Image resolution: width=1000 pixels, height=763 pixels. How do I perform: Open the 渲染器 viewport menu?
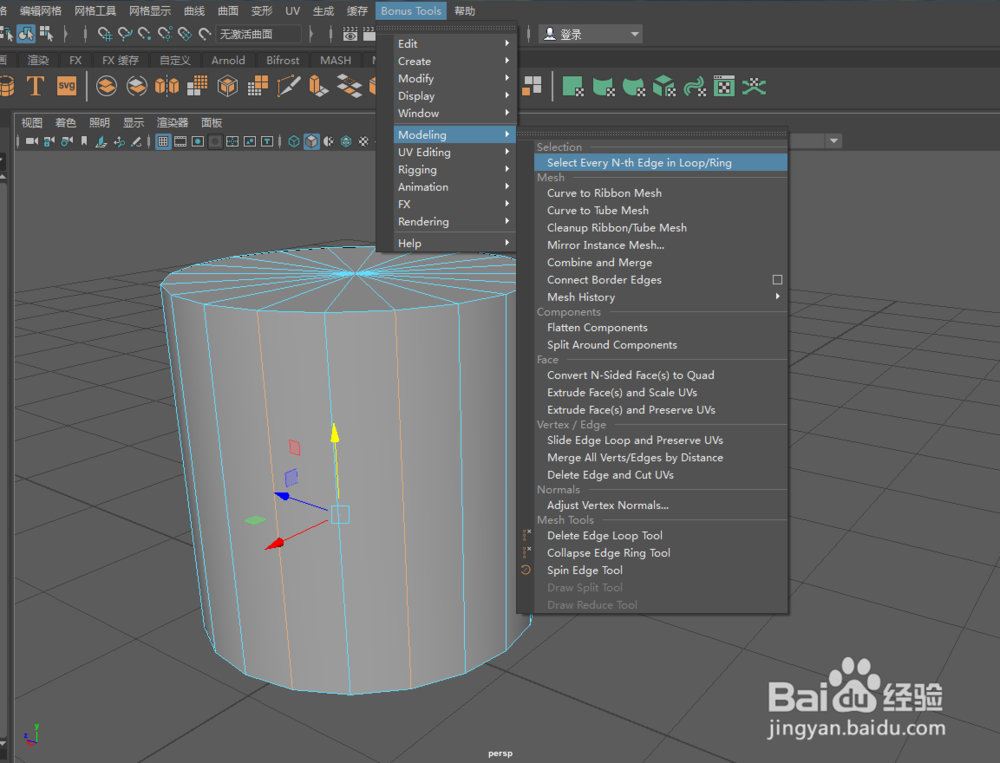[172, 122]
